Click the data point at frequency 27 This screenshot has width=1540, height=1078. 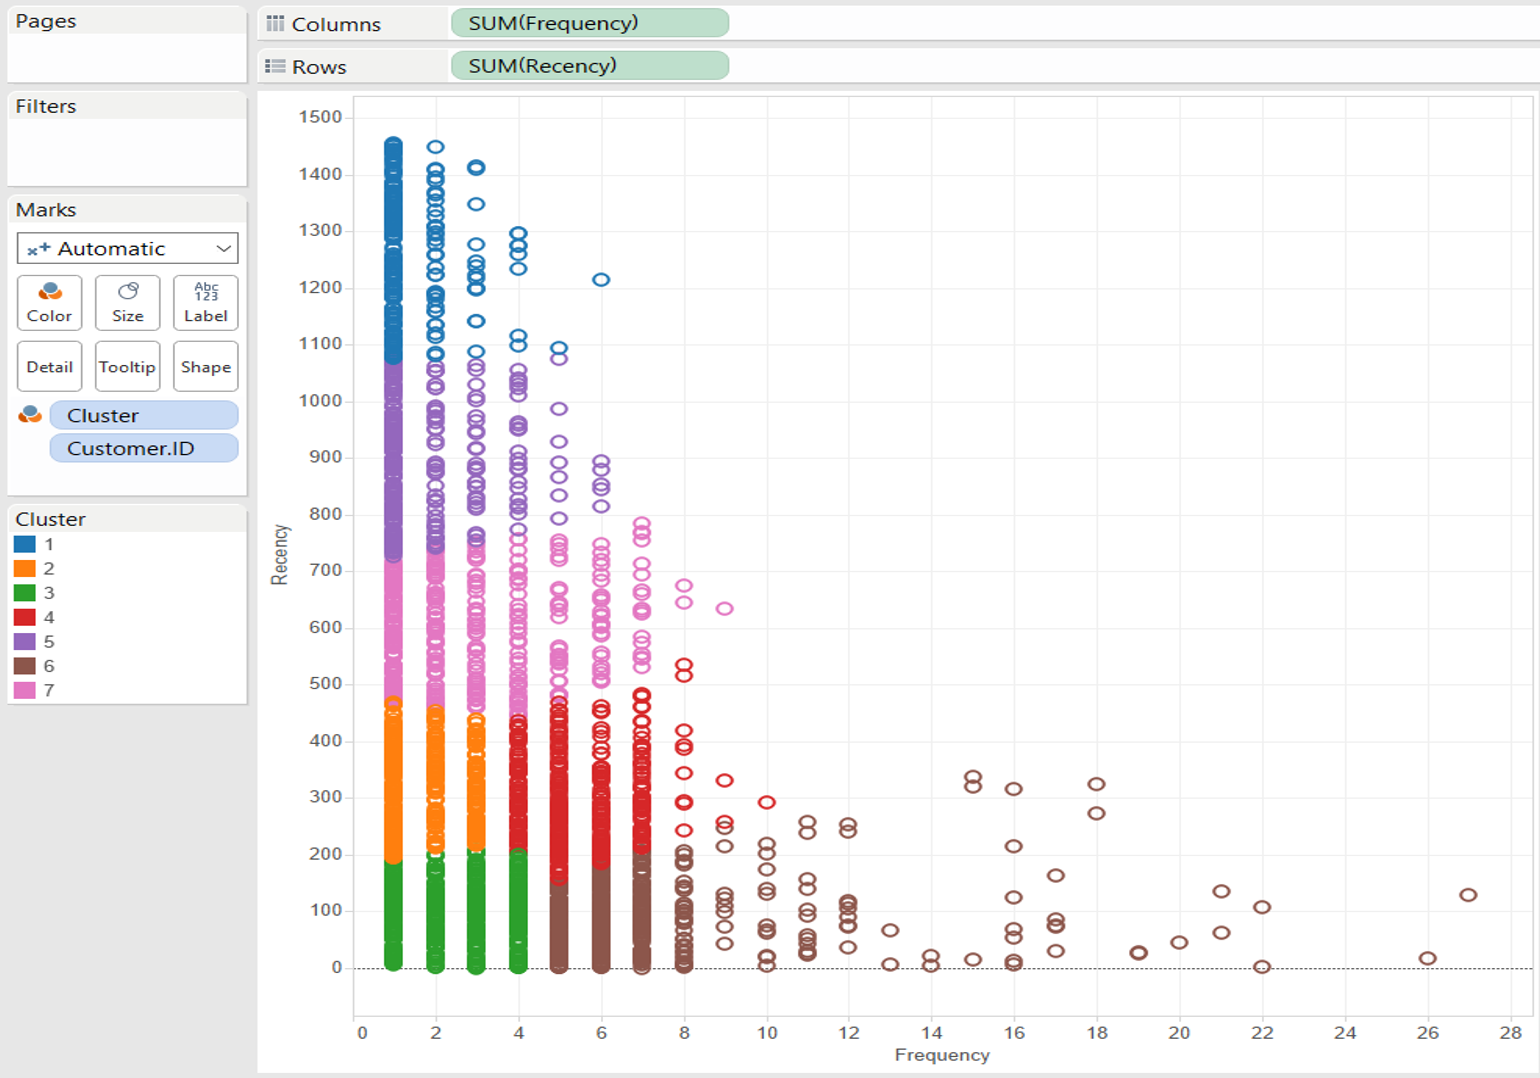coord(1468,895)
